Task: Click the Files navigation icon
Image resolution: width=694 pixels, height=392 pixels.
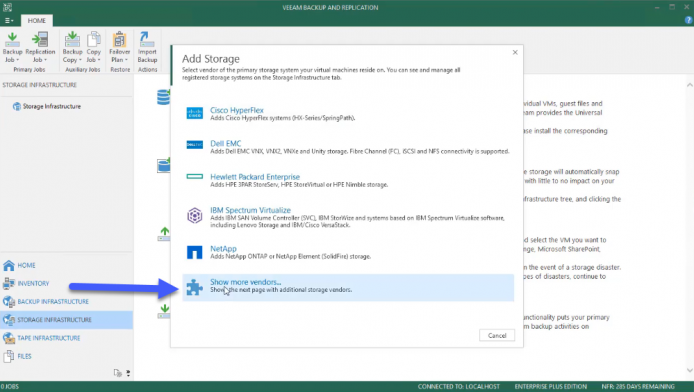Action: [9, 356]
